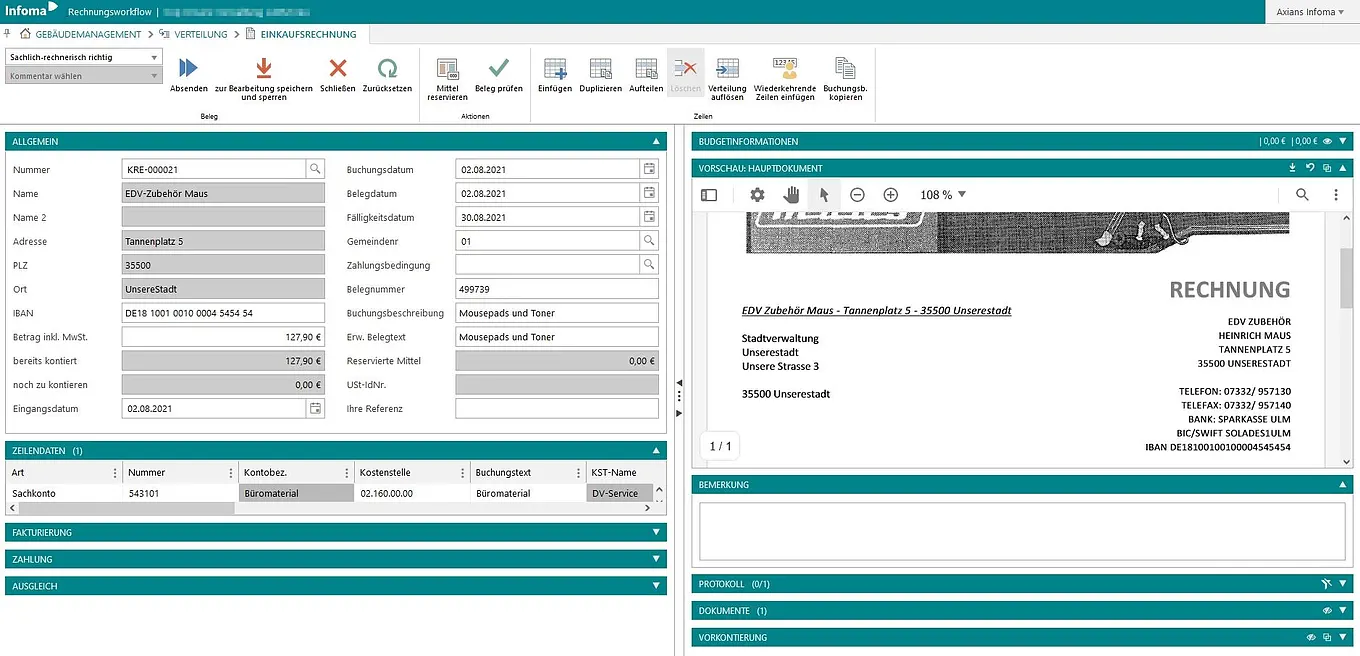The height and width of the screenshot is (656, 1360).
Task: Open Sachlich-rechnerisch richtig dropdown
Action: 83,58
